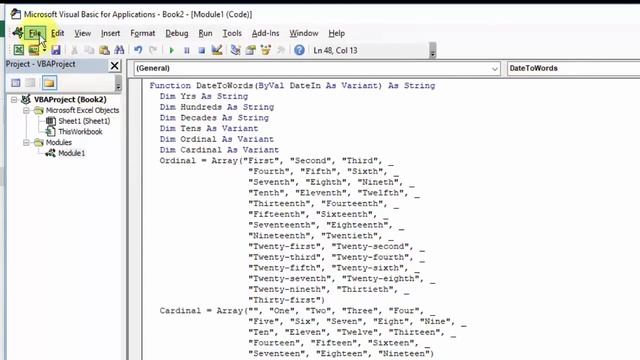Click the Dim Decades As String line
This screenshot has width=640, height=360.
point(214,118)
